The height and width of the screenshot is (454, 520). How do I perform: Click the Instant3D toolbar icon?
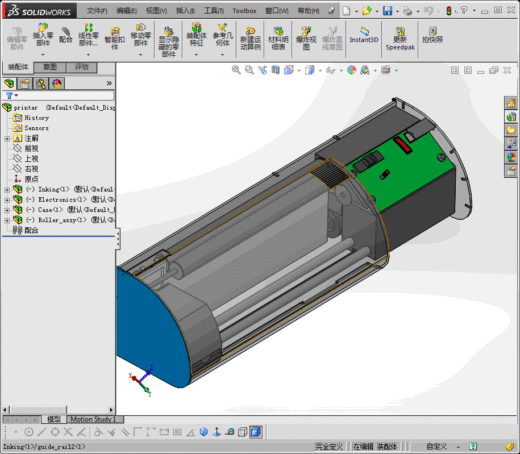tap(364, 36)
